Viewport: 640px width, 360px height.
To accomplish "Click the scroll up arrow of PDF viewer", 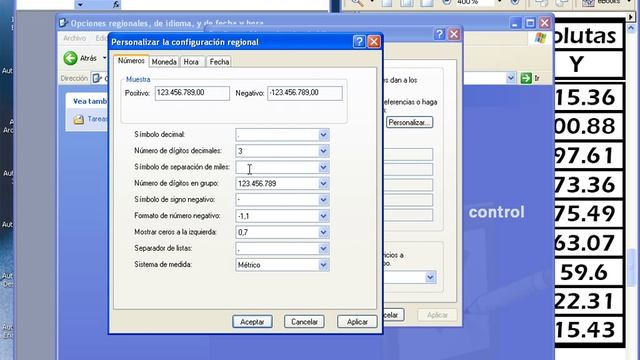I will pyautogui.click(x=632, y=28).
